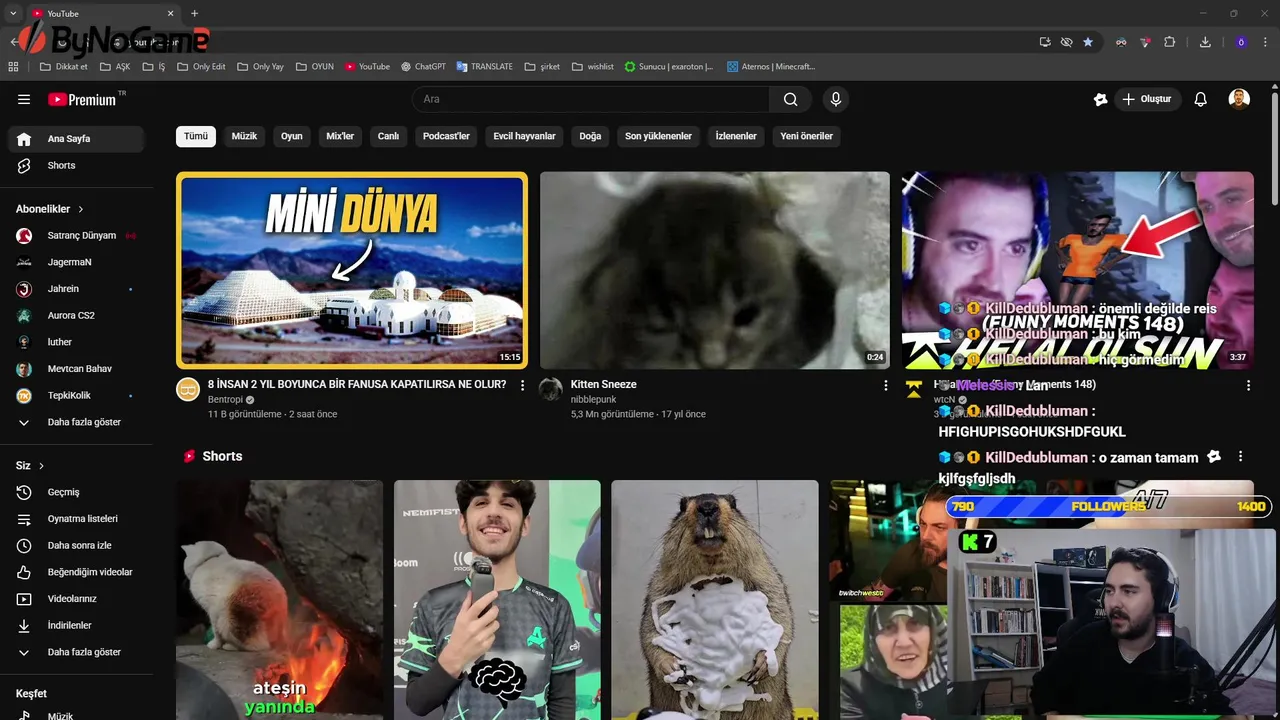
Task: Open İndirilenler downloads
Action: pos(76,625)
